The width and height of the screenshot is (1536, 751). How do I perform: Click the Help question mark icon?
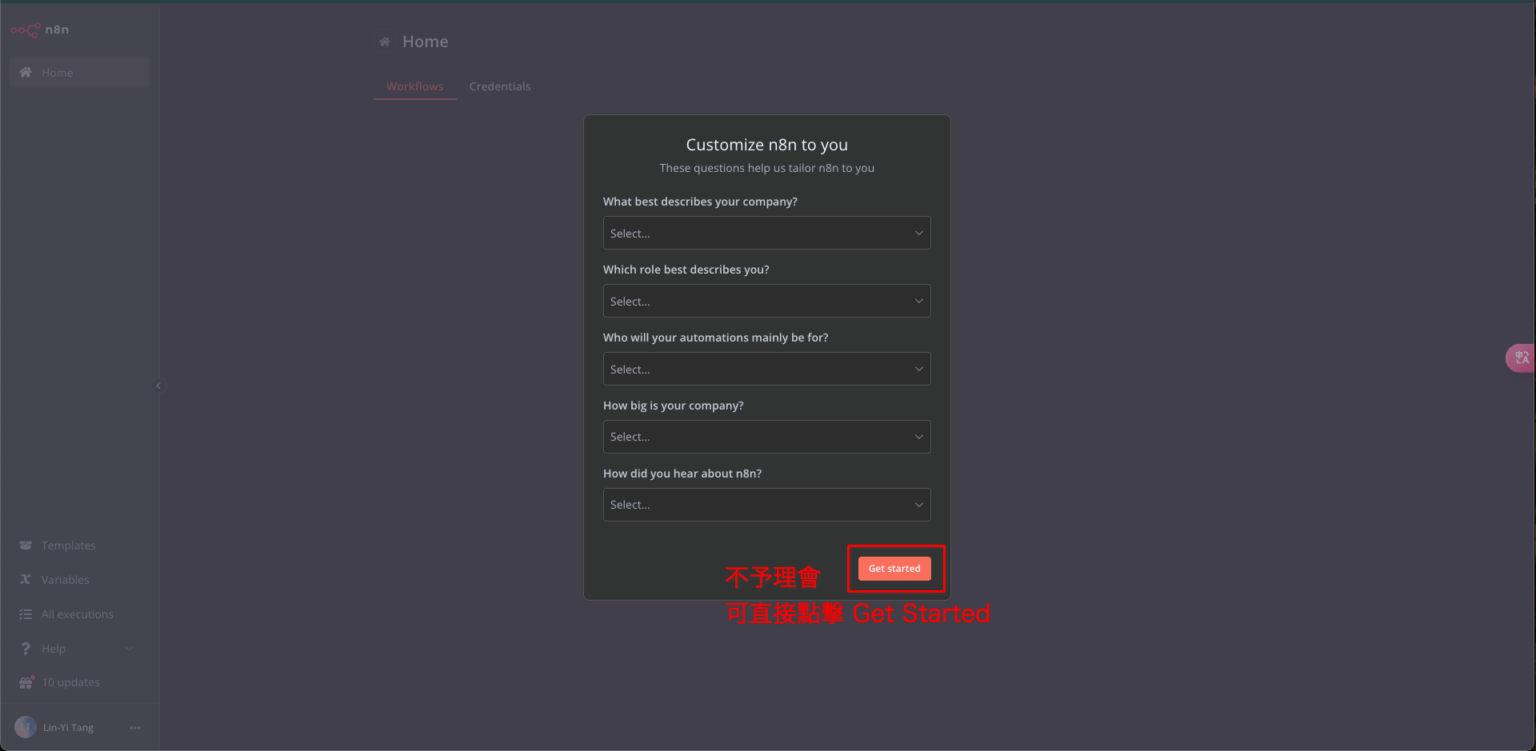[x=26, y=649]
